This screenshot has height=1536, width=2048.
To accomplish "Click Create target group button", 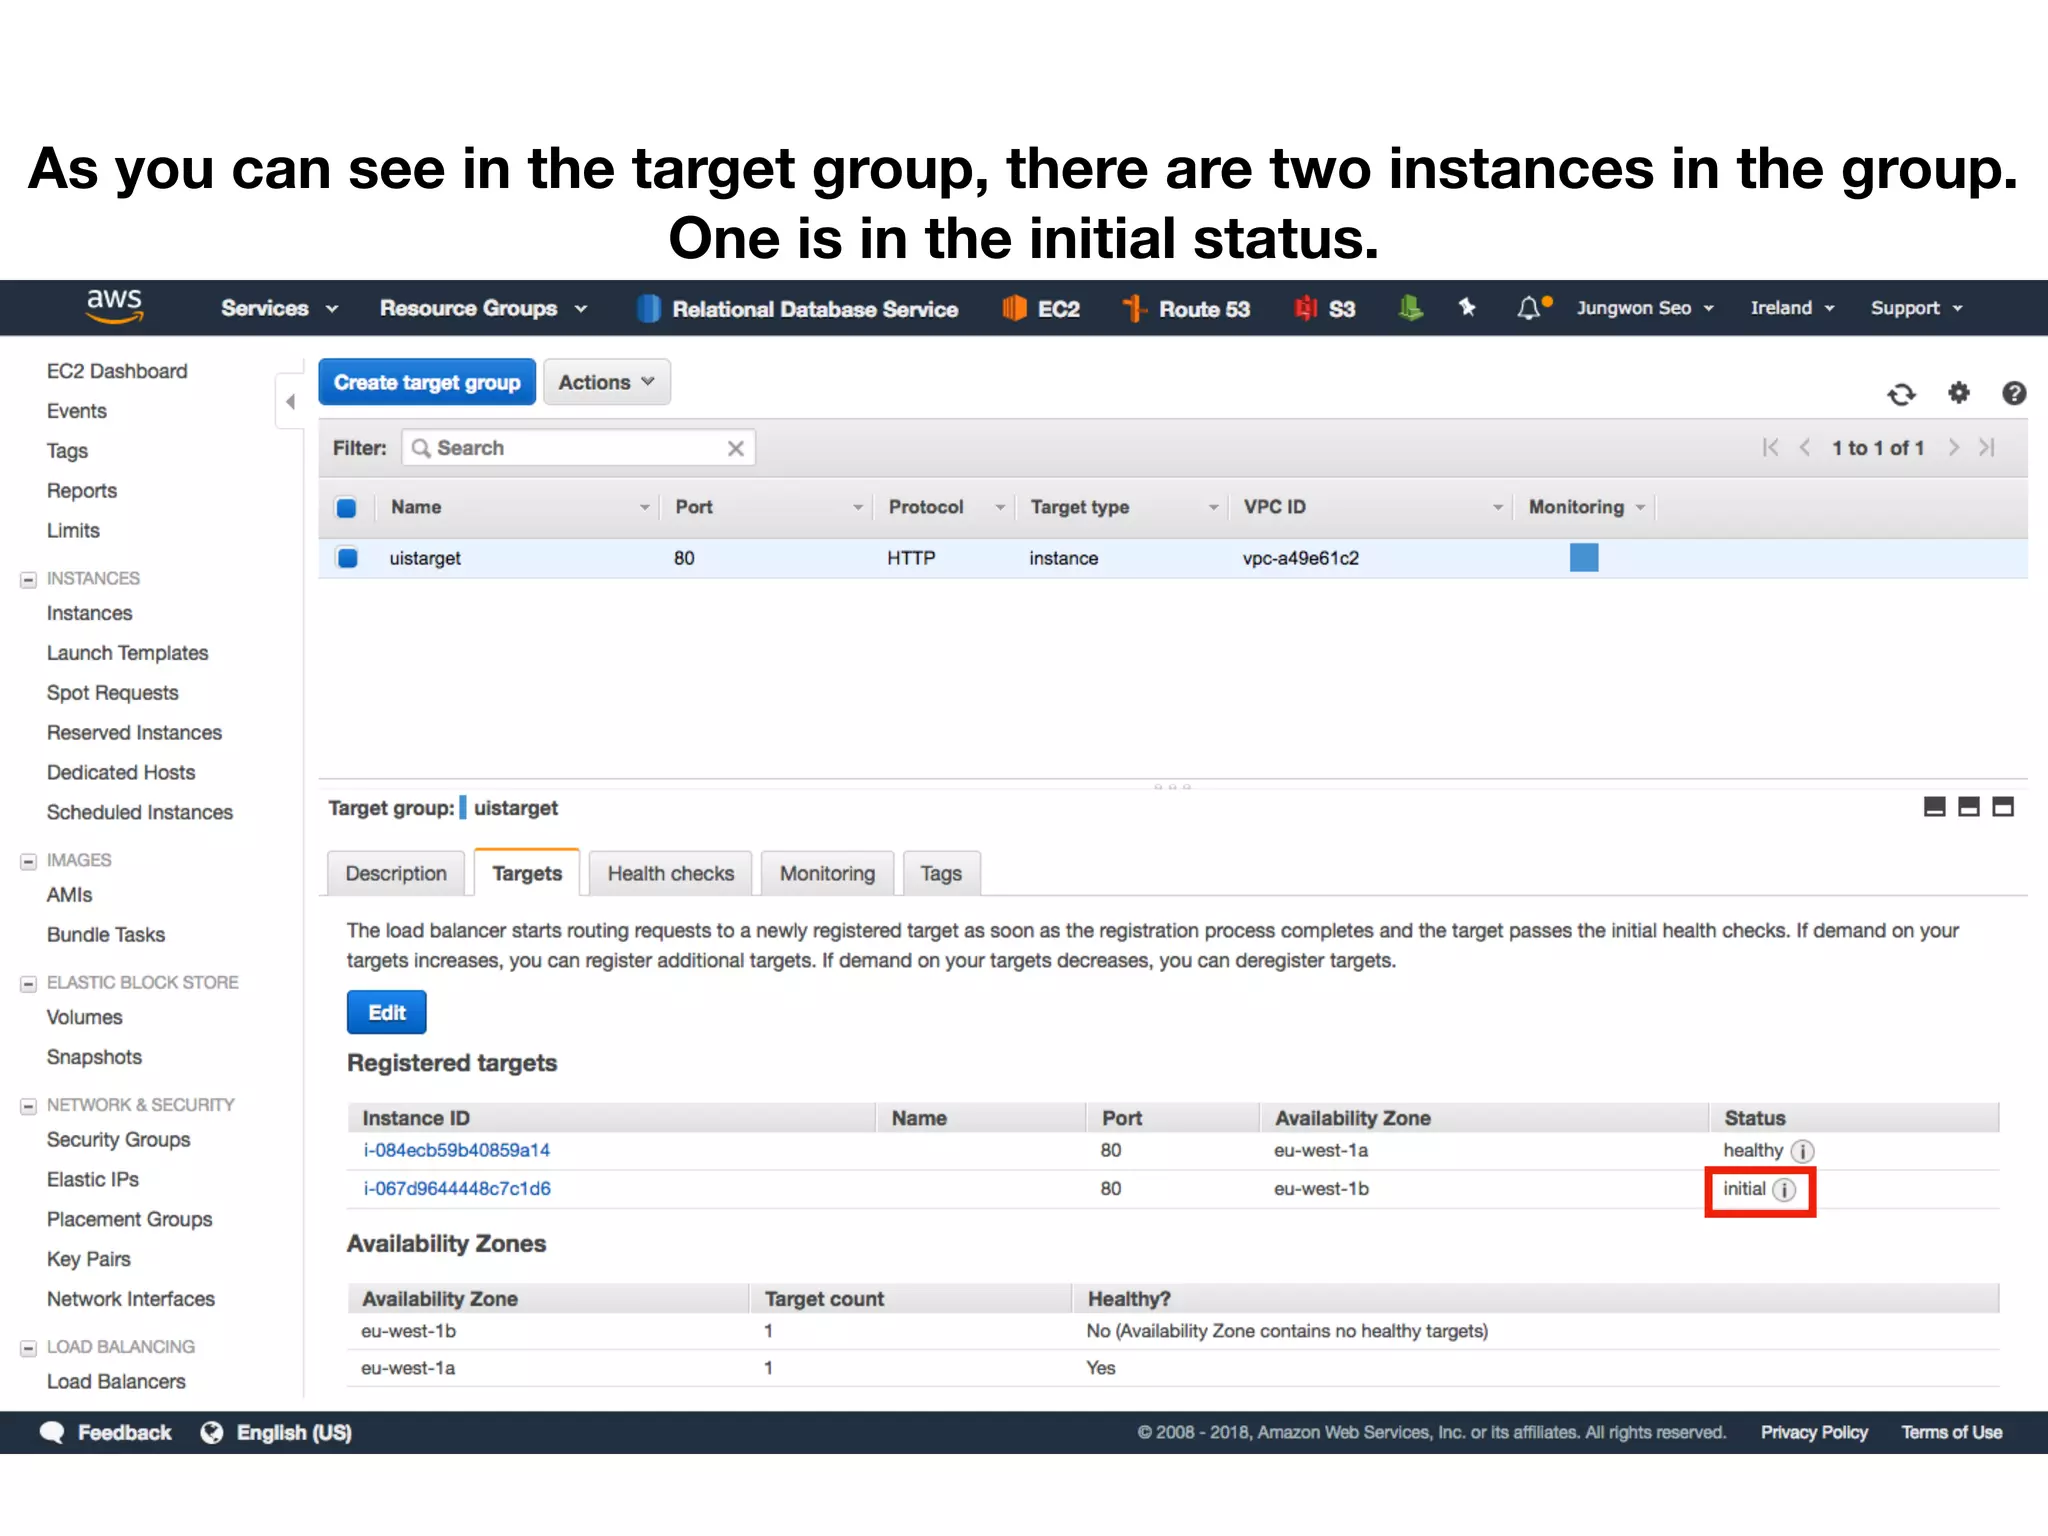I will (427, 382).
